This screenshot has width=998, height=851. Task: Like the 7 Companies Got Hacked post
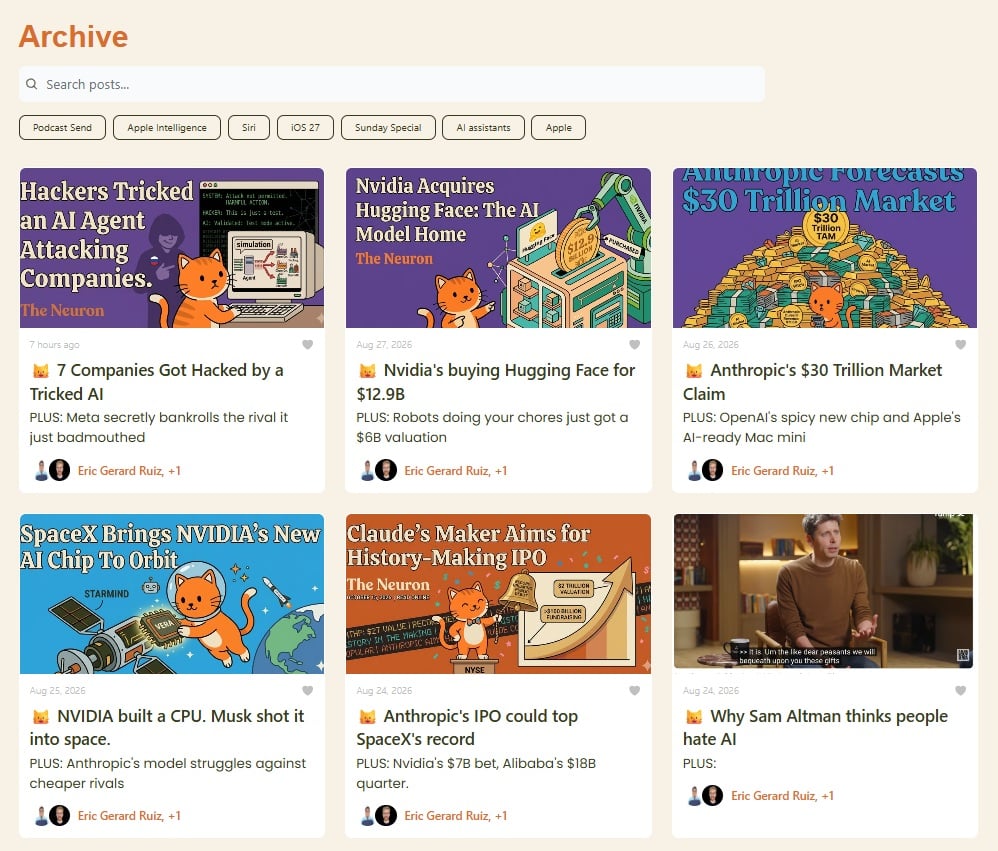pyautogui.click(x=307, y=344)
